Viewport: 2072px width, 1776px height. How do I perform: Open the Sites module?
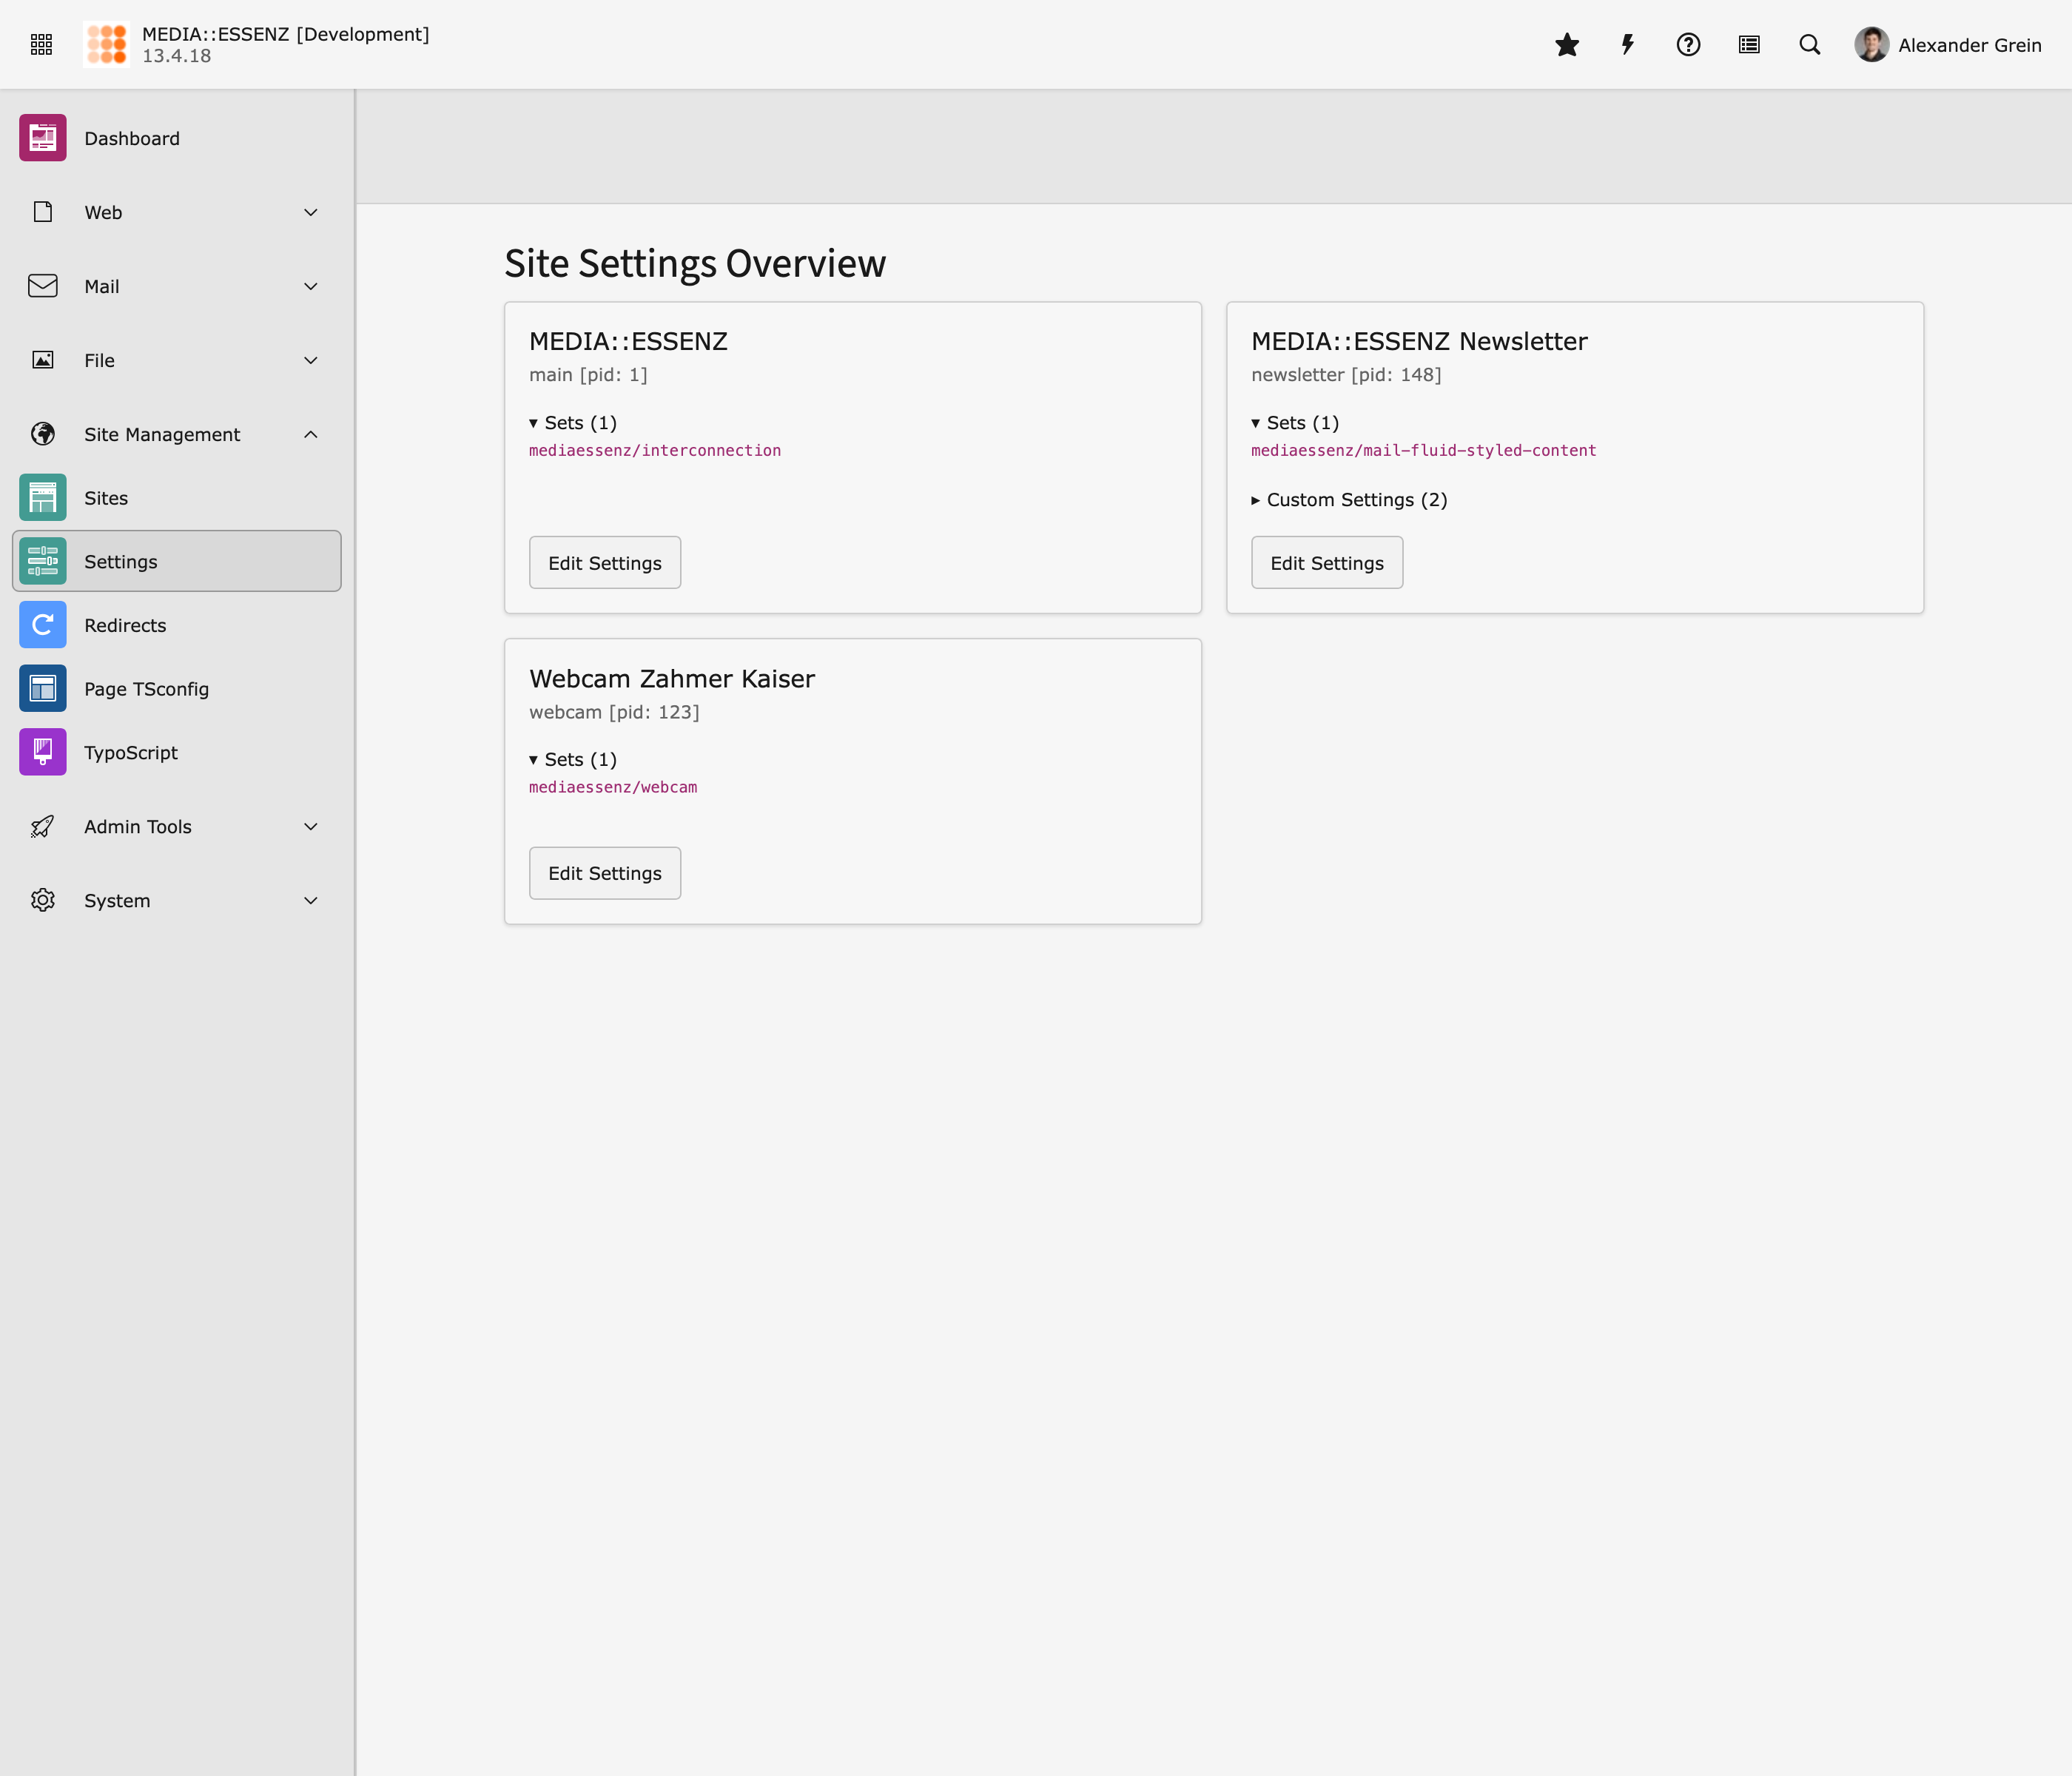click(106, 498)
